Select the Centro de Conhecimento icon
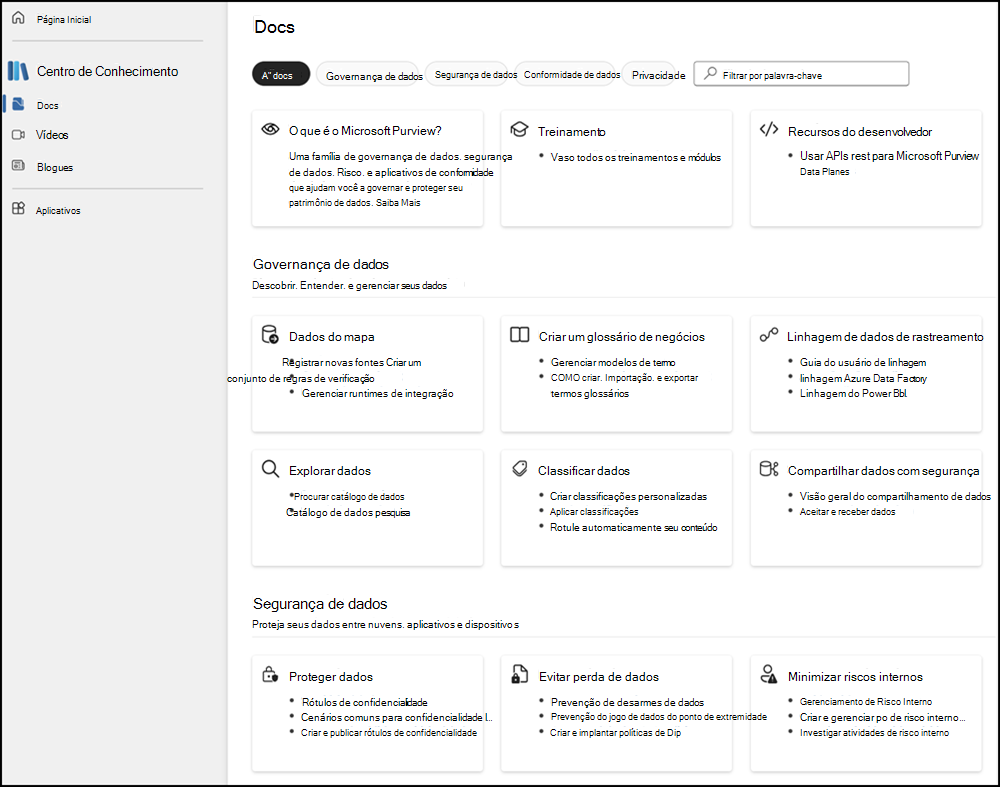Screen dimensions: 1000x787 [x=20, y=71]
